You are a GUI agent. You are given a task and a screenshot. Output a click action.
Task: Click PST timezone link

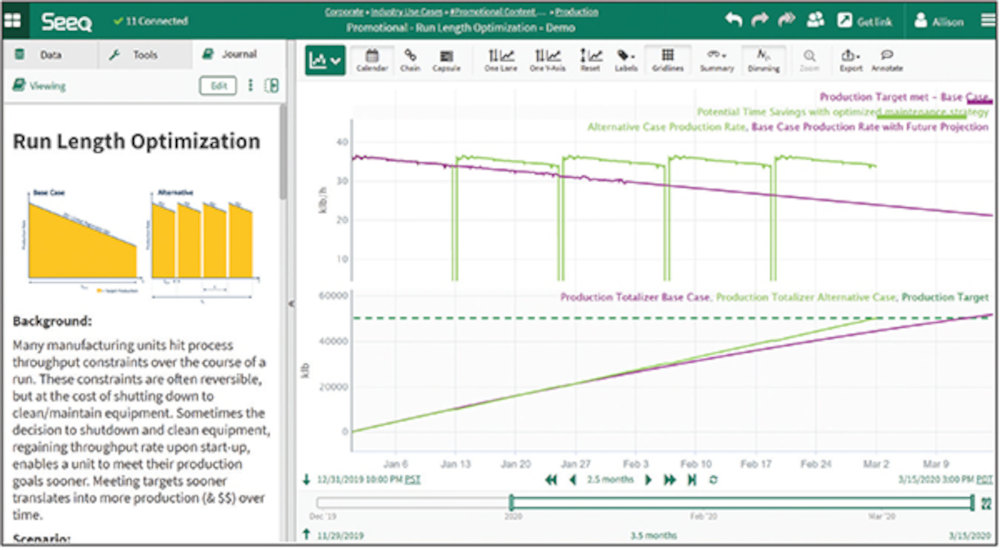[413, 480]
